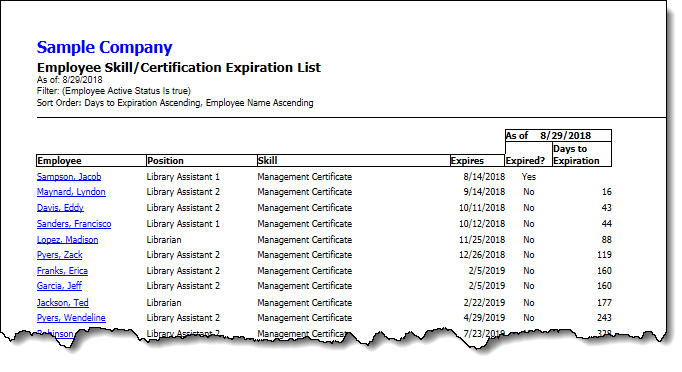Select Franks, Erica's 2/5/2019 expiration date

[487, 271]
